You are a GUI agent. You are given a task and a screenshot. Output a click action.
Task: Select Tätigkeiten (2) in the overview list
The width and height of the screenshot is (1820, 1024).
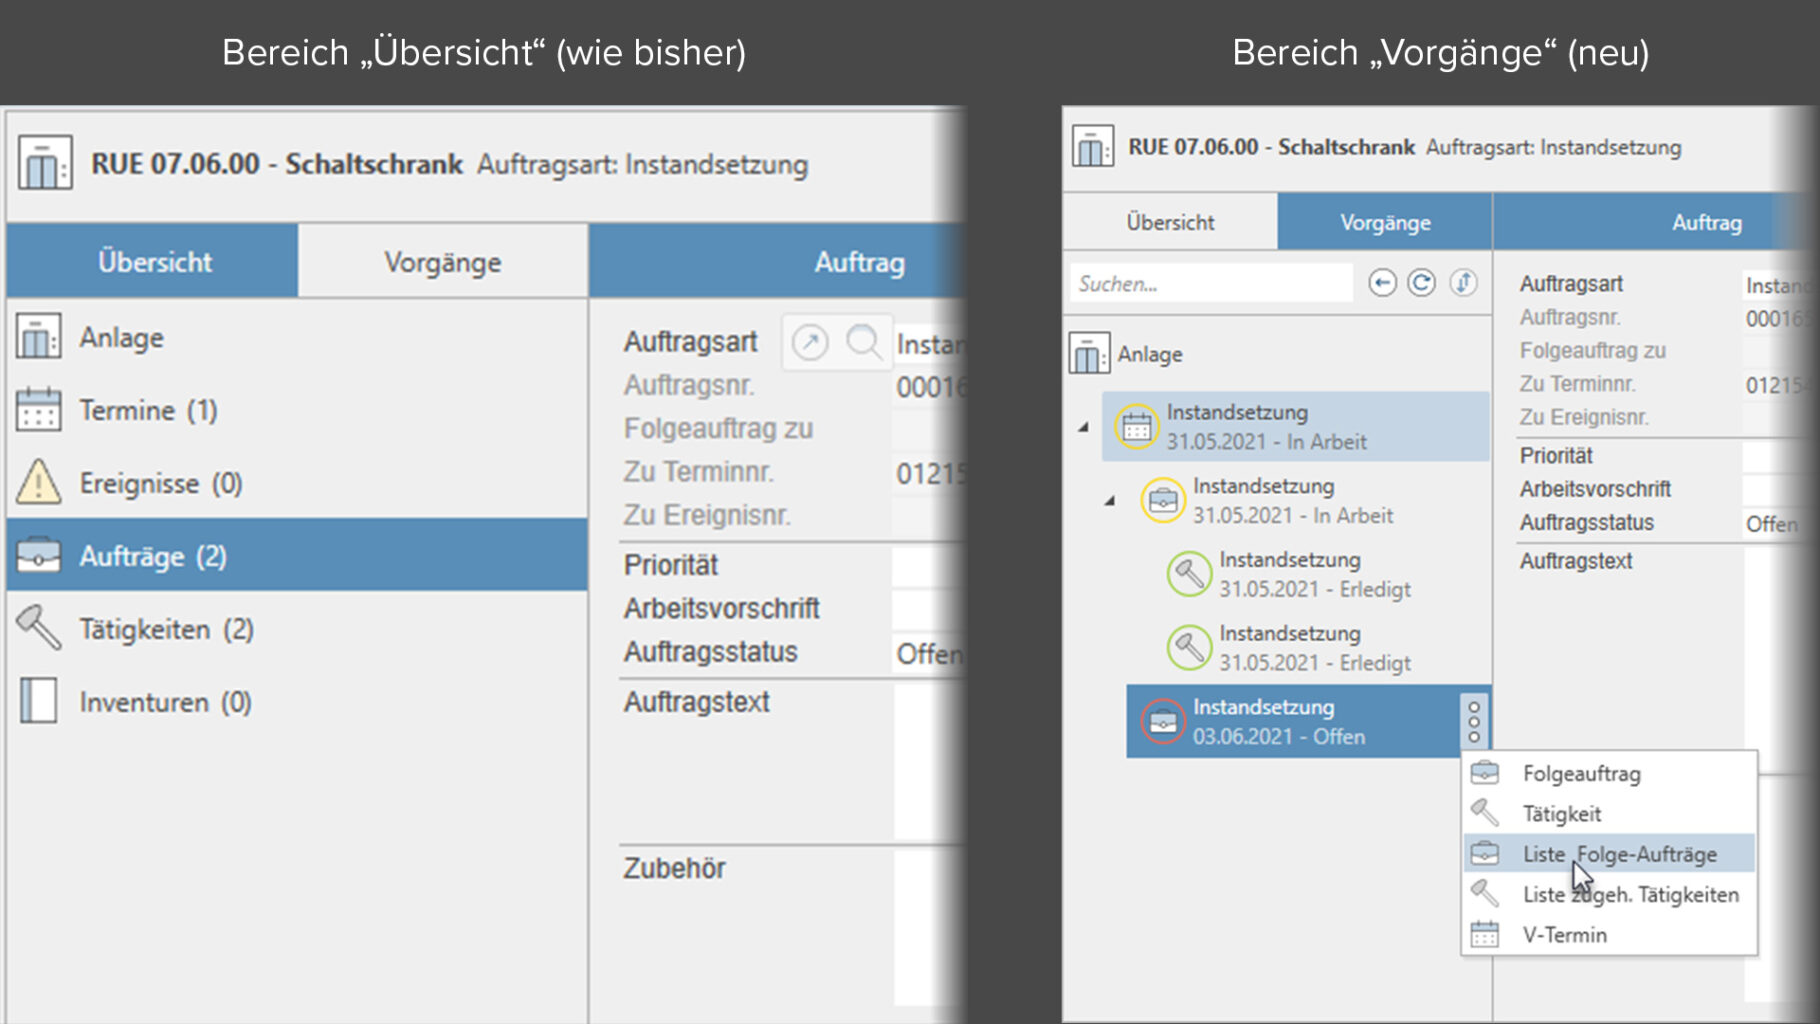coord(166,630)
